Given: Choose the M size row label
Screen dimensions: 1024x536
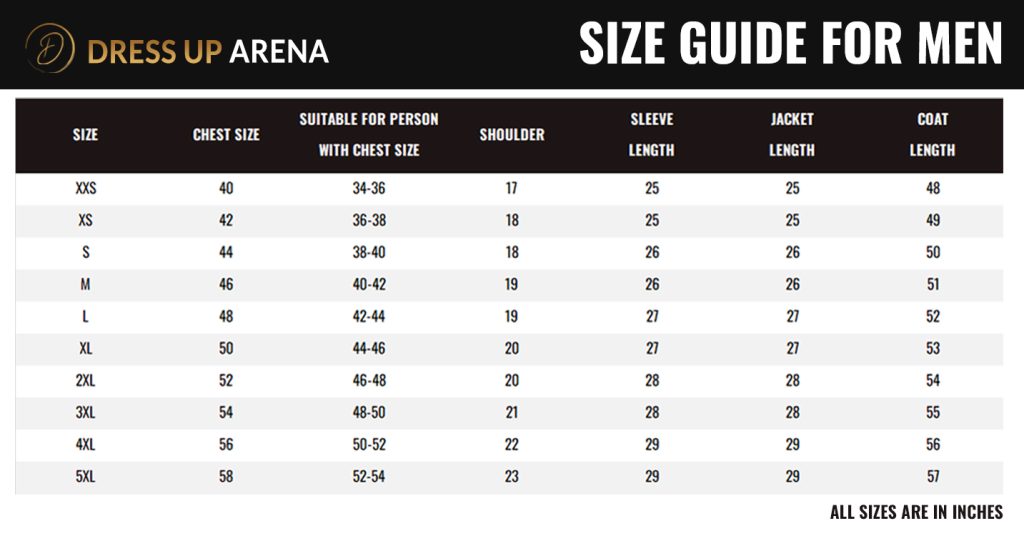Looking at the screenshot, I should tap(85, 285).
